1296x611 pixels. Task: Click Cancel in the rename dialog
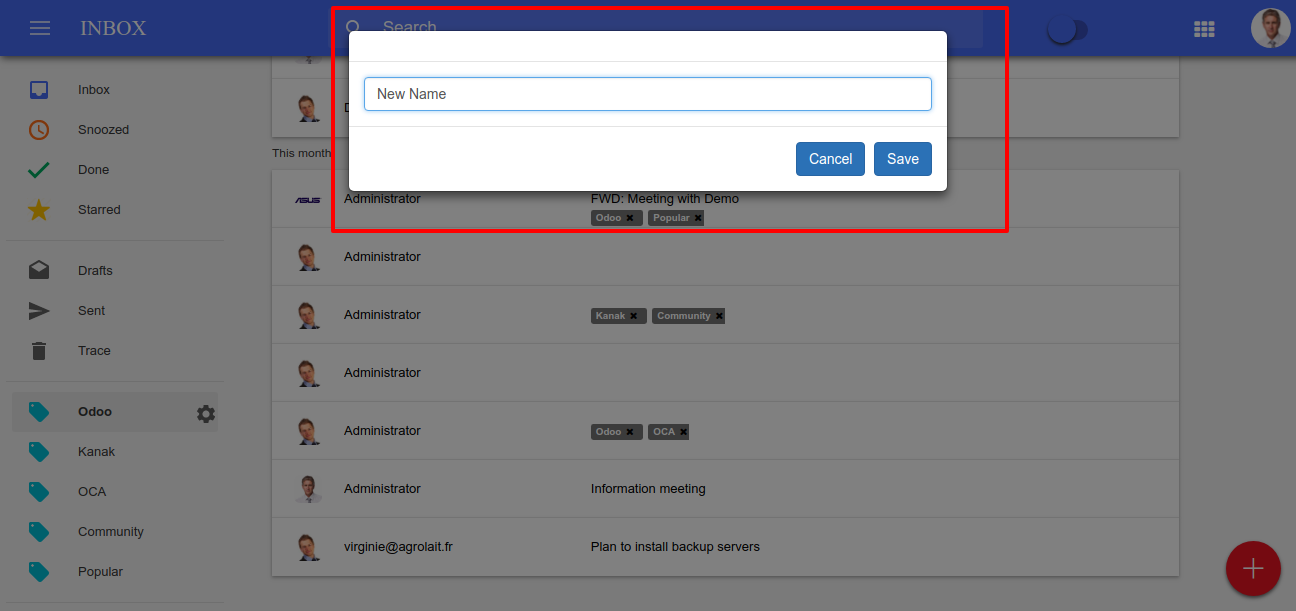[x=830, y=159]
